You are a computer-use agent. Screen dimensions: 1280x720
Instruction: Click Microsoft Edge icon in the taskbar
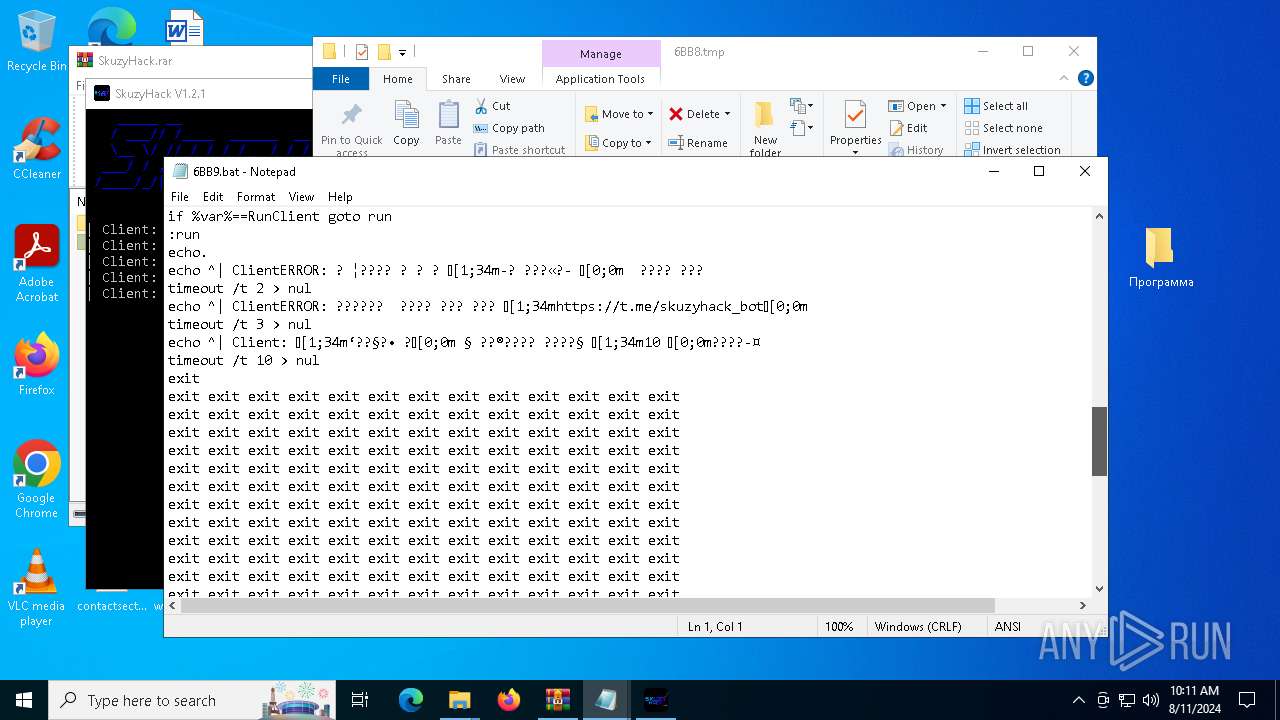click(411, 700)
